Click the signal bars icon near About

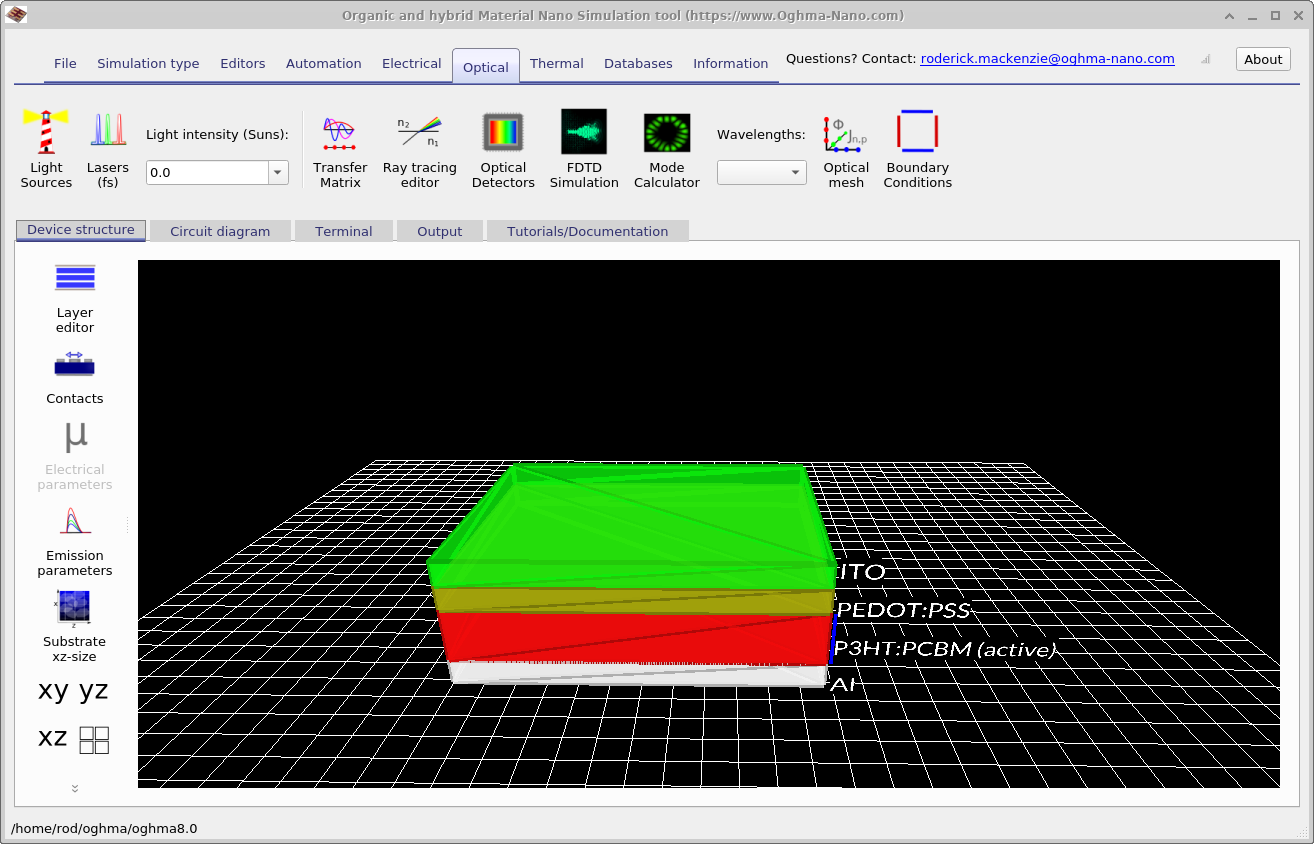tap(1206, 59)
